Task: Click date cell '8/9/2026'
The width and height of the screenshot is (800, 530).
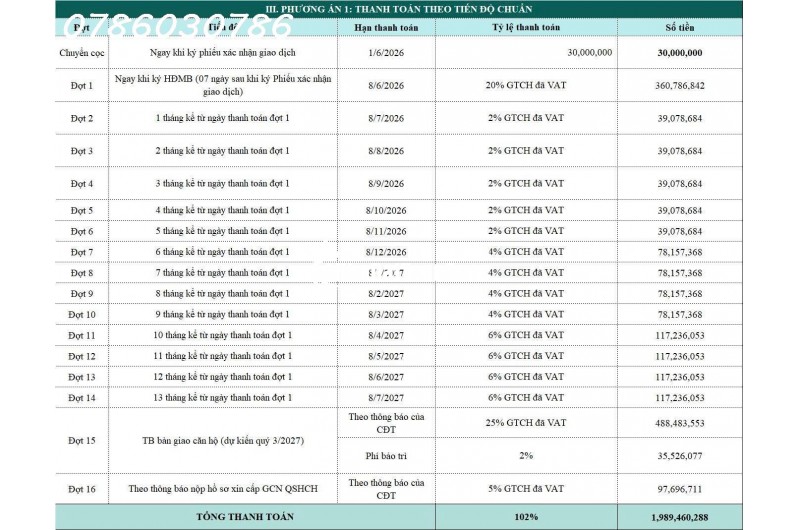Action: pos(386,184)
